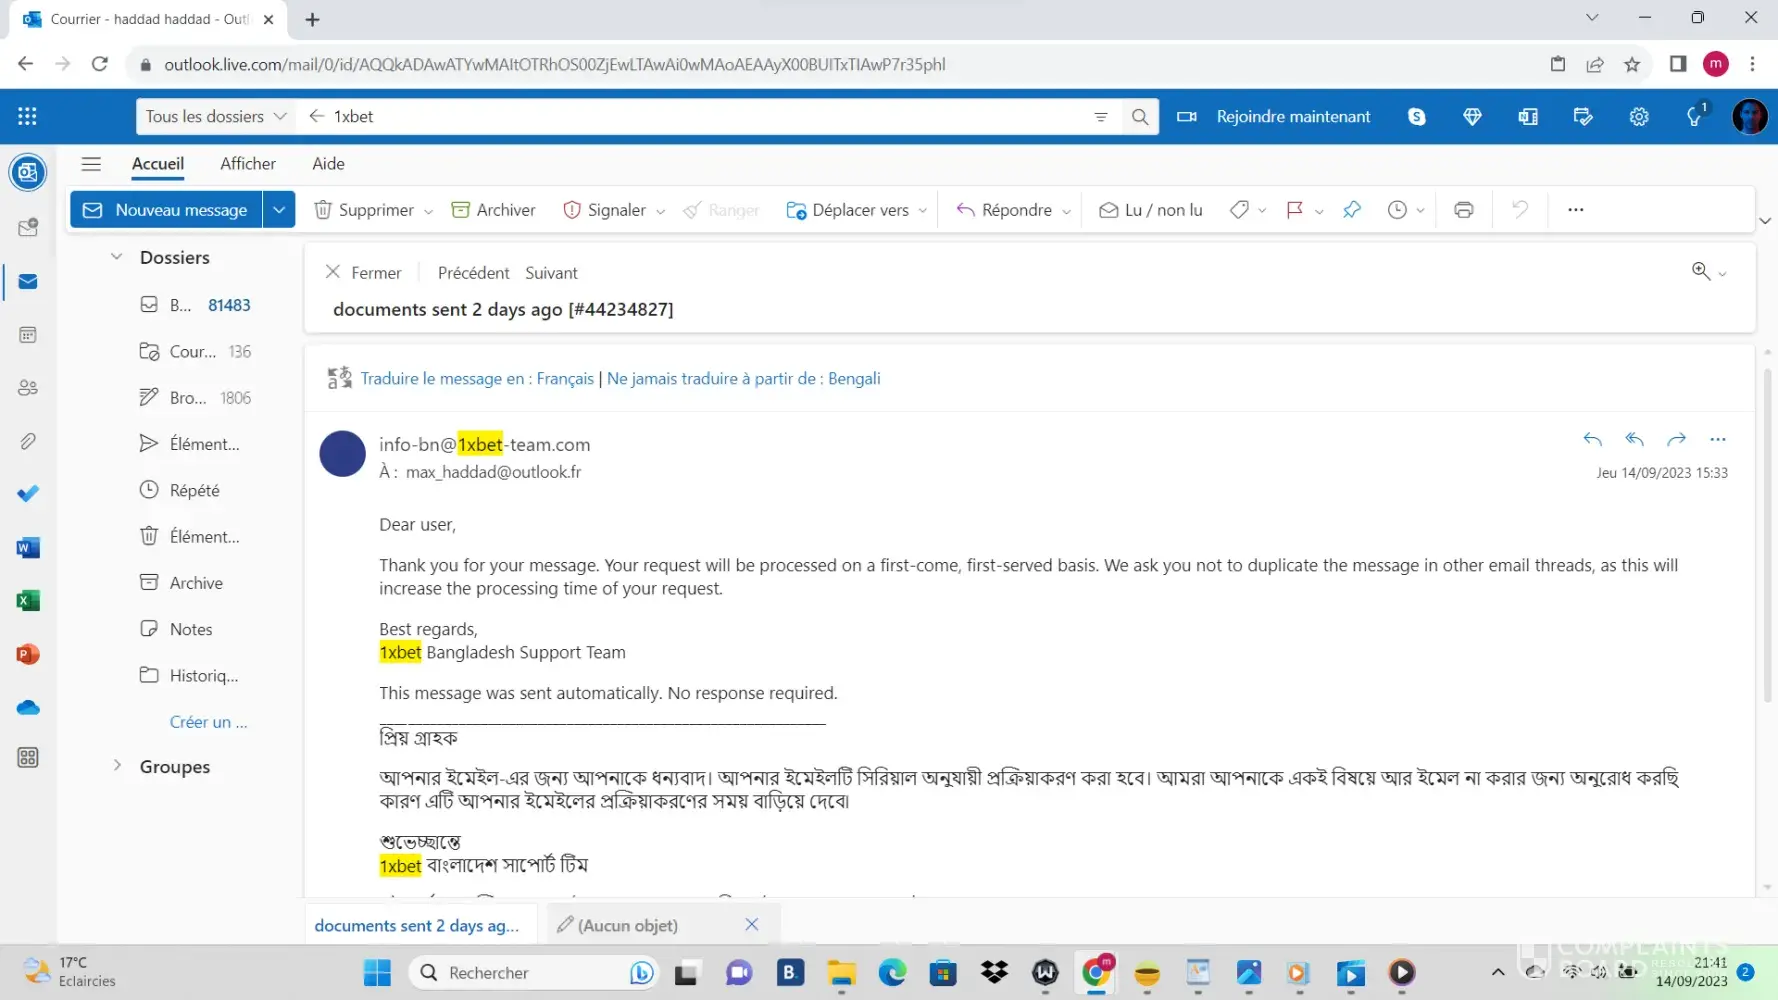Click the Print icon in toolbar
This screenshot has width=1778, height=1000.
click(x=1463, y=210)
